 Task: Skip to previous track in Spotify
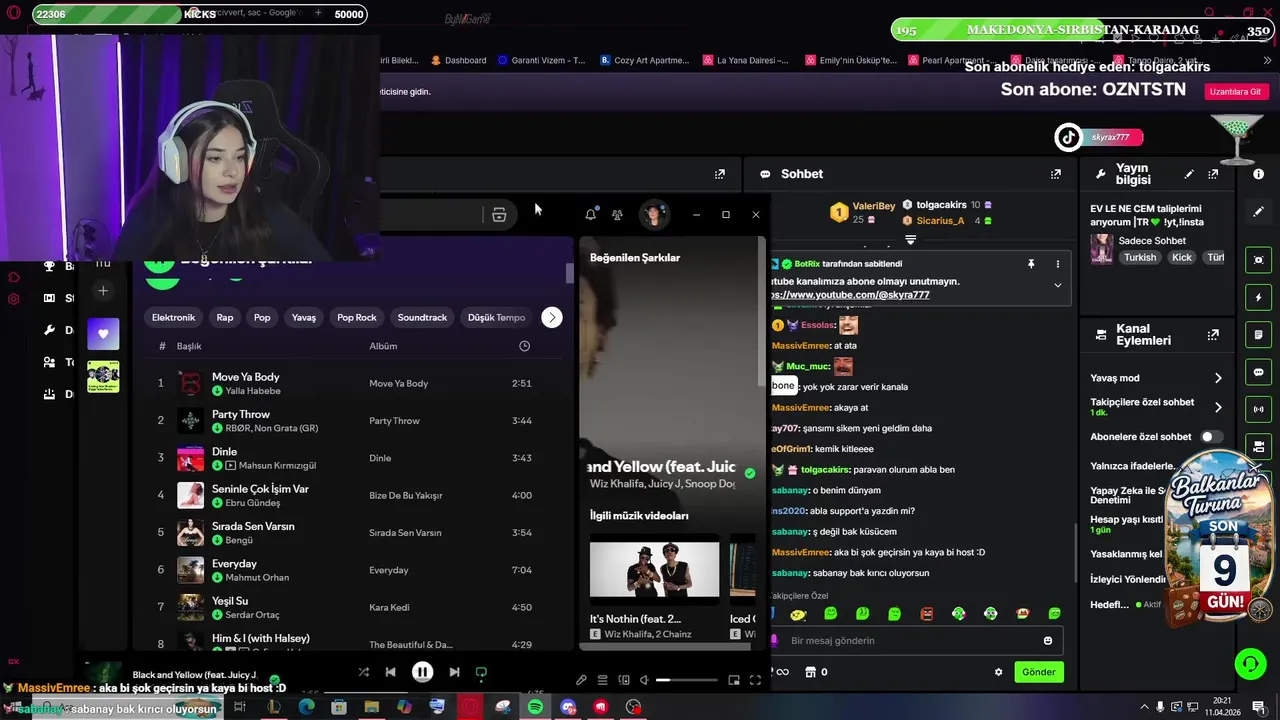[x=391, y=673]
